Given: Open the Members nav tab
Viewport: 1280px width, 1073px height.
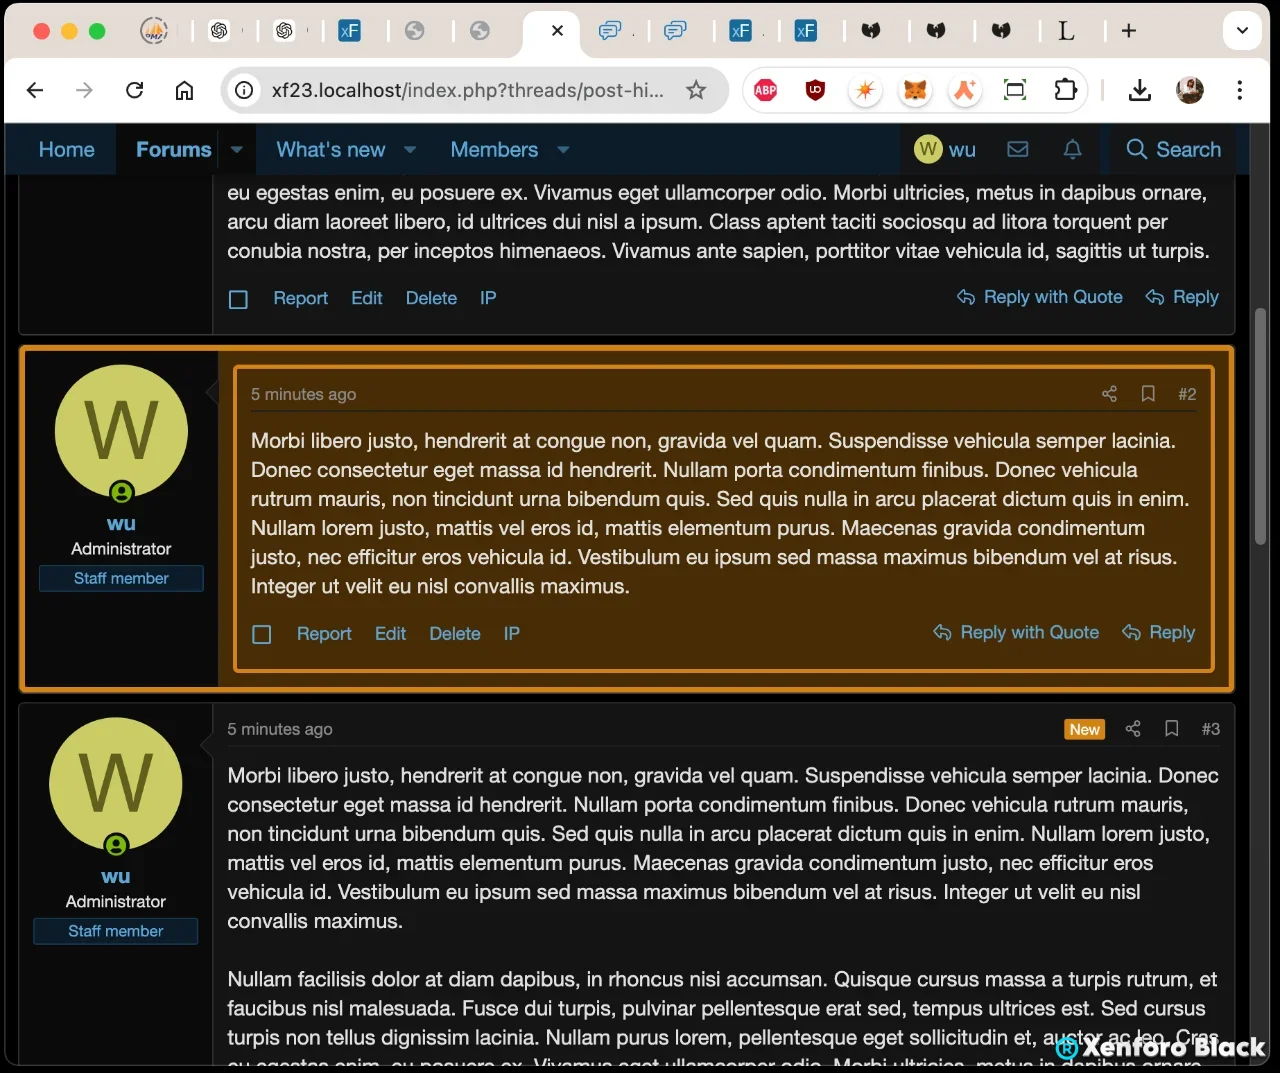Looking at the screenshot, I should pos(494,150).
